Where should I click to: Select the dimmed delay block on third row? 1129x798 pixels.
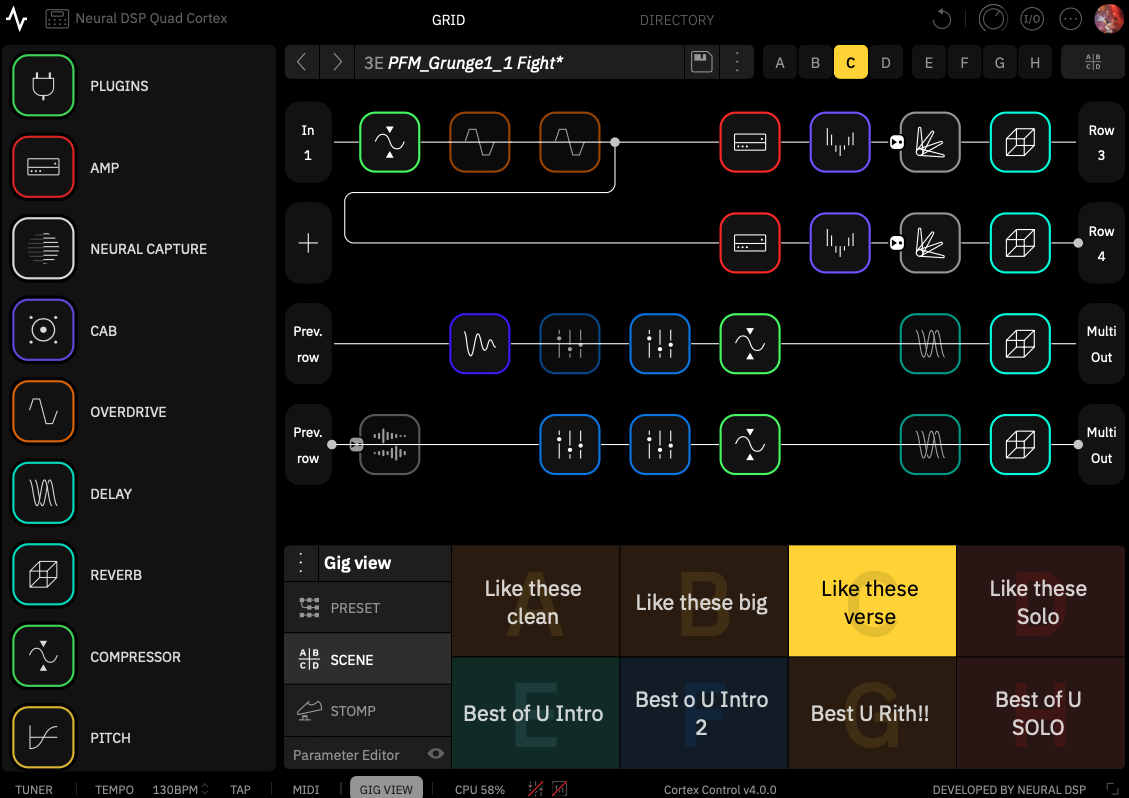point(930,344)
